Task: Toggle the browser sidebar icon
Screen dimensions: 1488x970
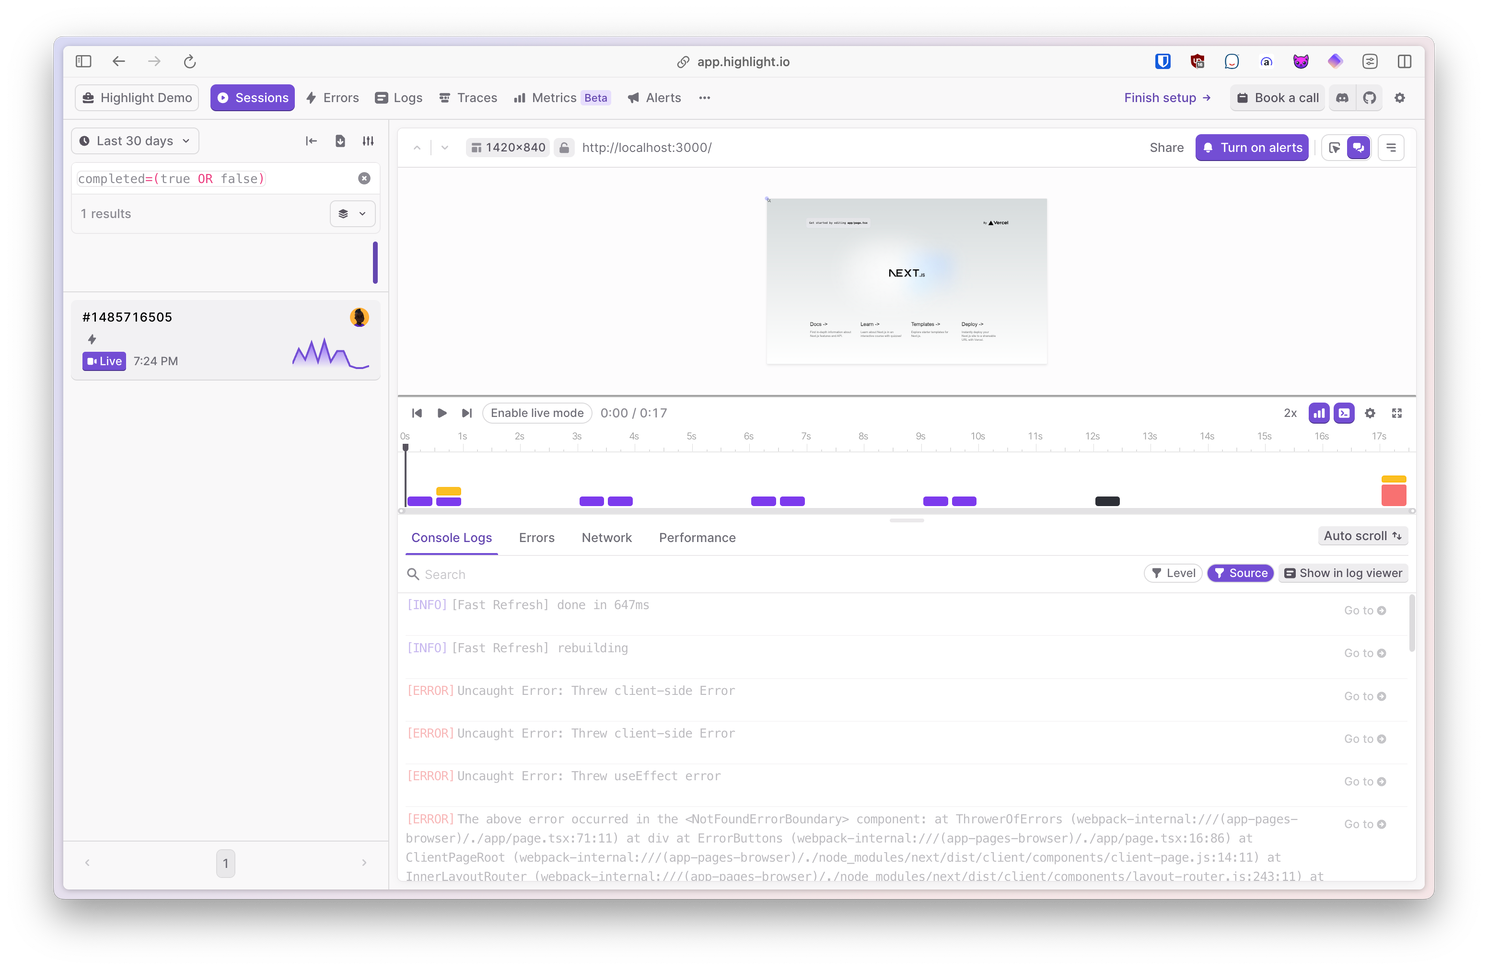Action: (x=84, y=61)
